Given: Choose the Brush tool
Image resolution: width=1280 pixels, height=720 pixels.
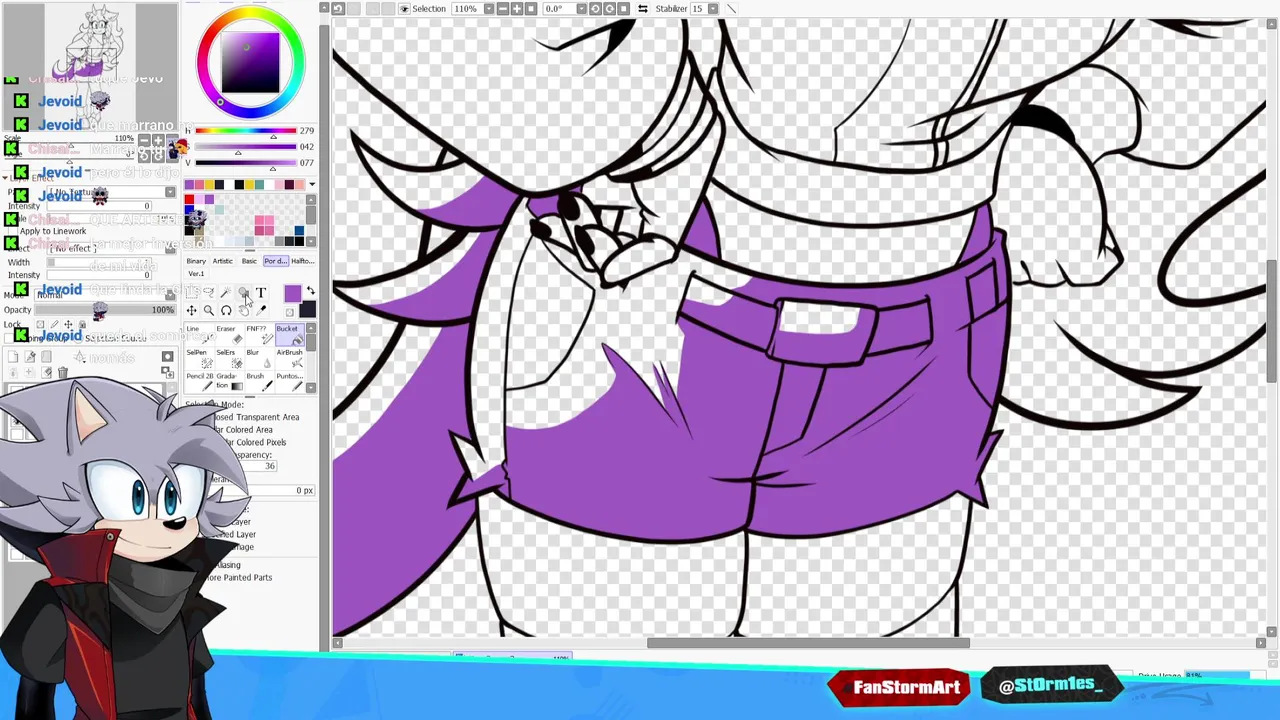Looking at the screenshot, I should (x=260, y=382).
